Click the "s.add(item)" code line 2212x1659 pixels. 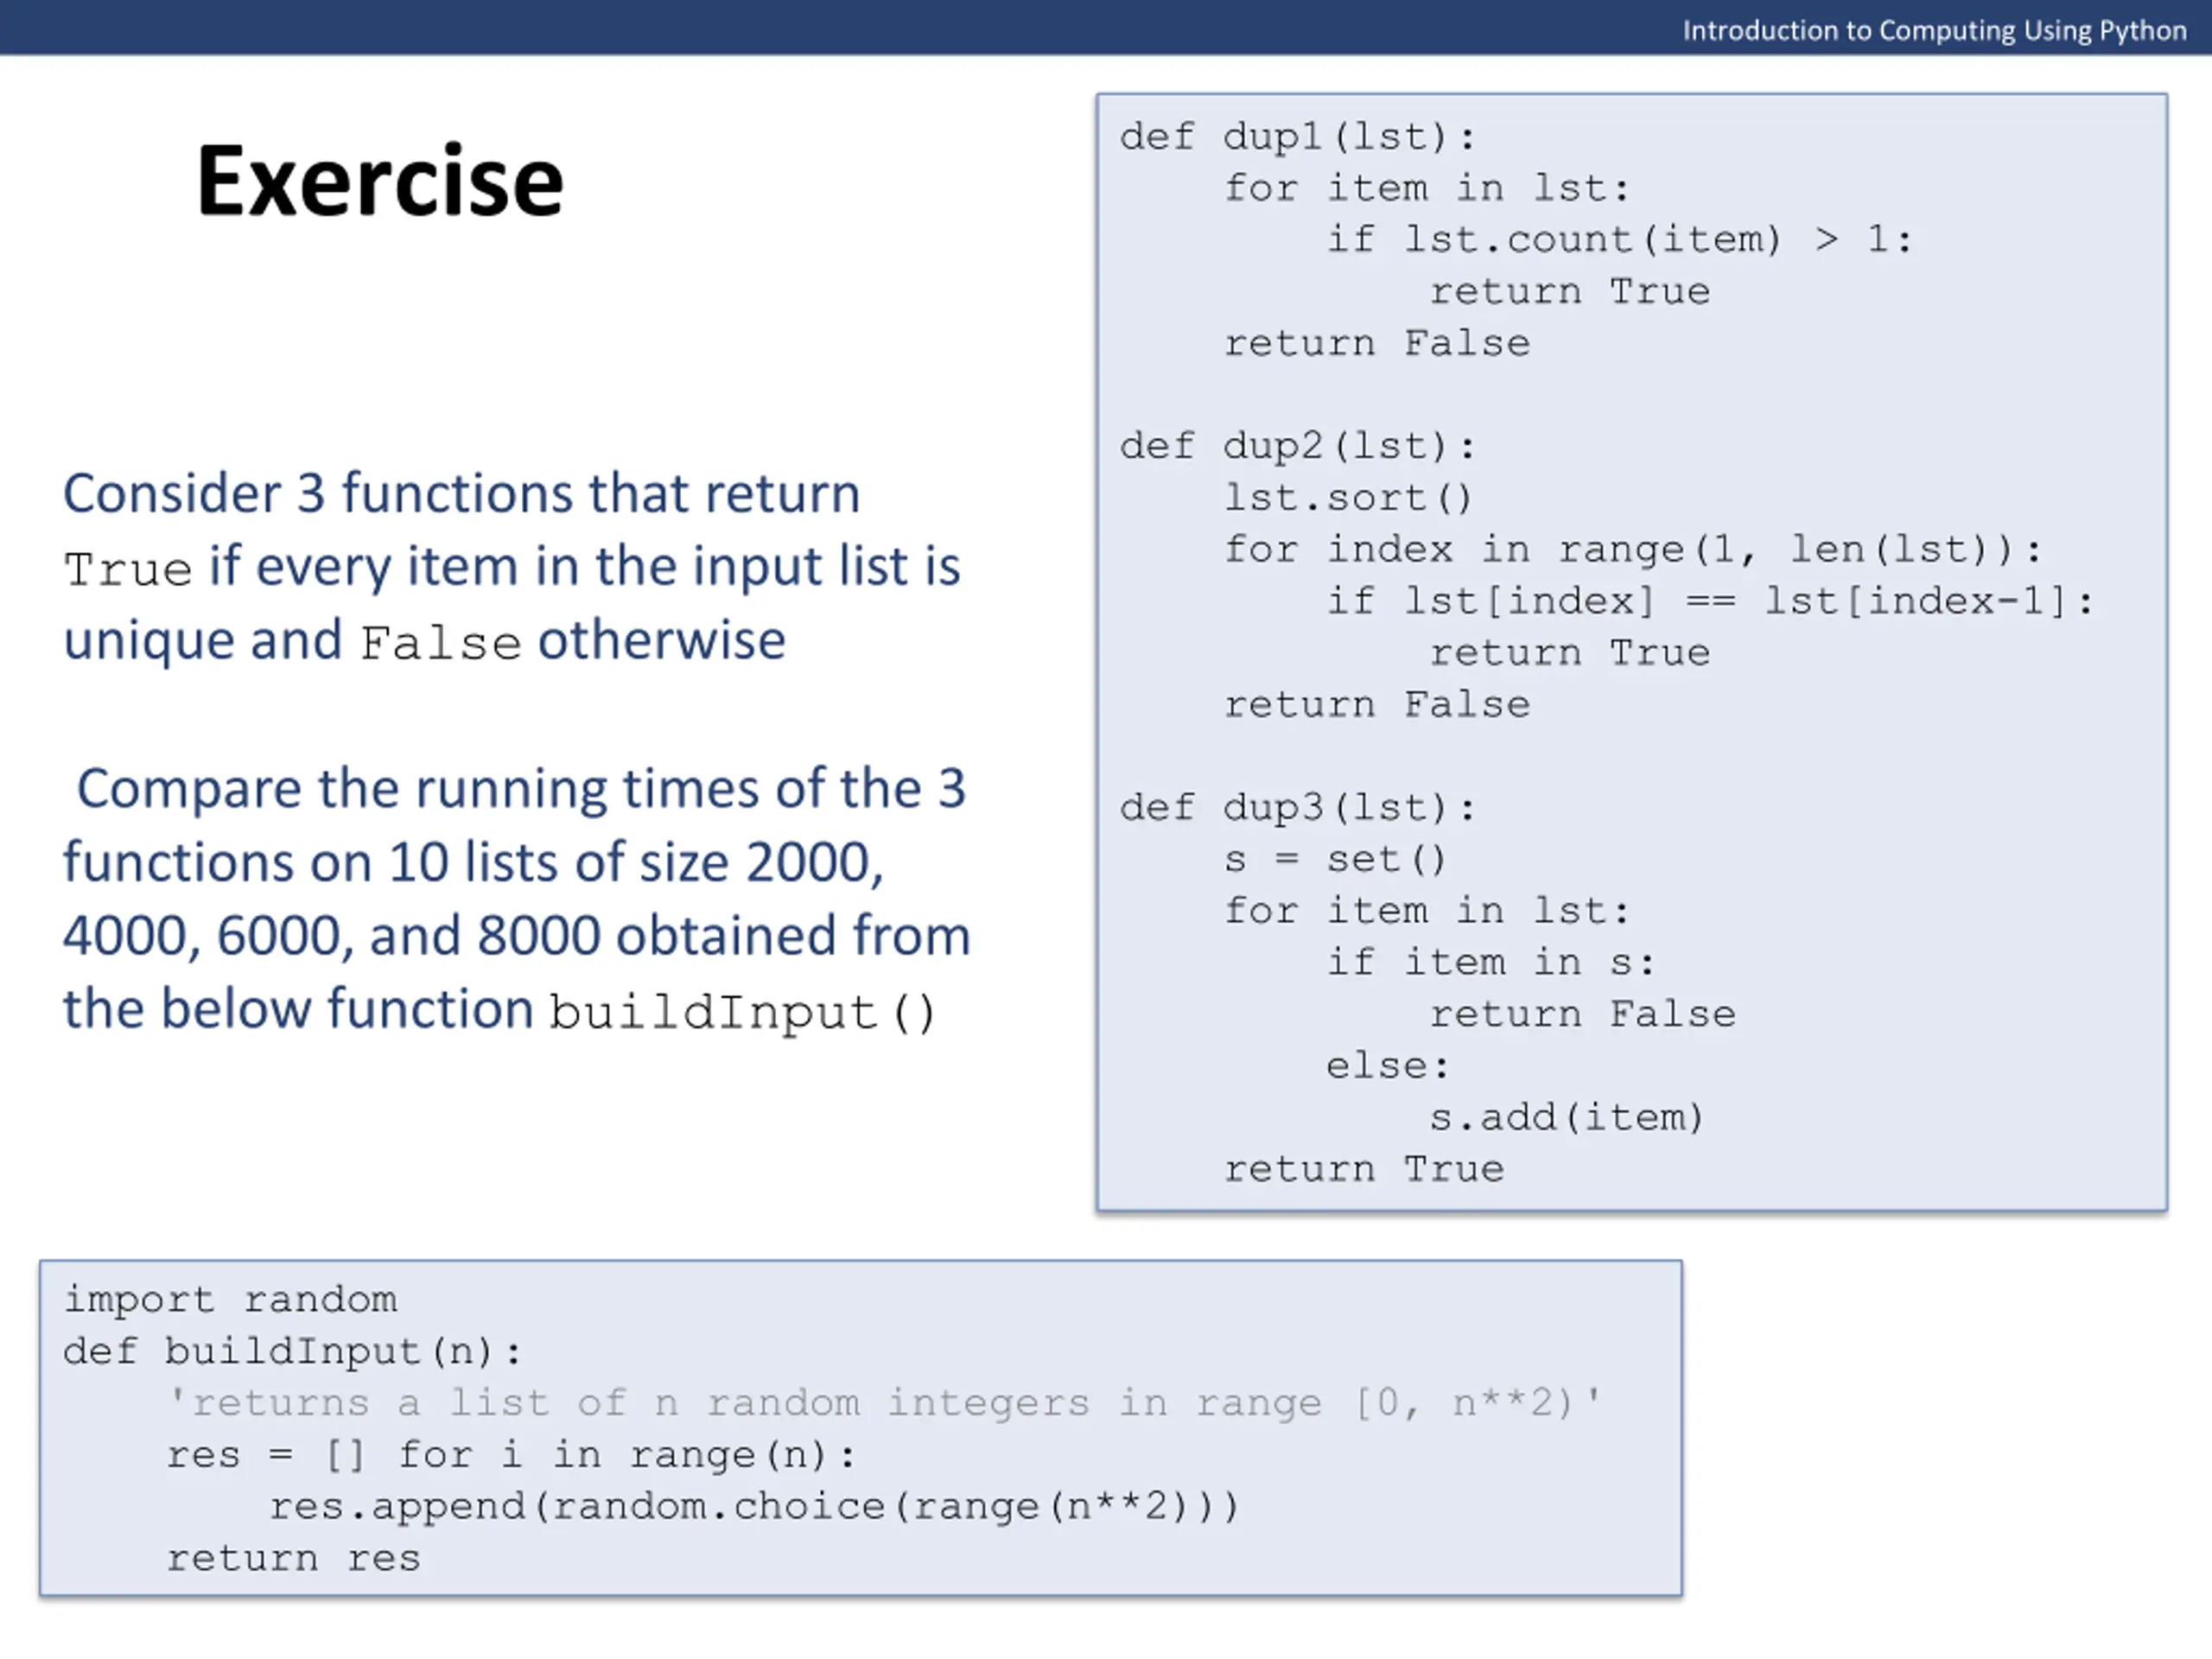(1566, 1118)
